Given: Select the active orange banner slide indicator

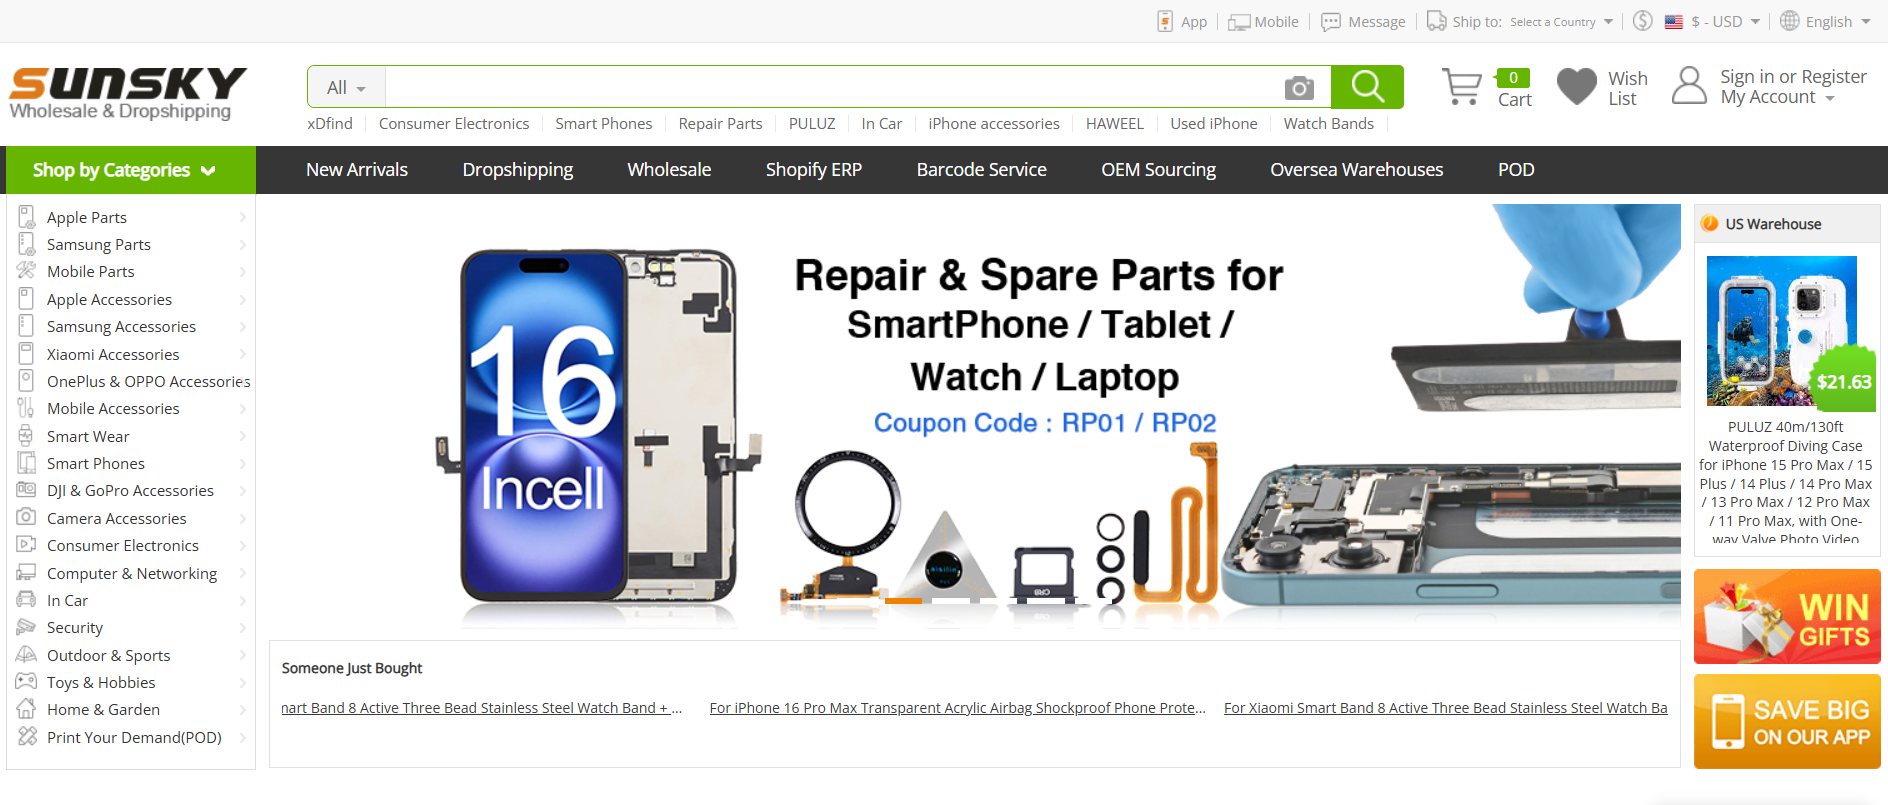Looking at the screenshot, I should (x=904, y=601).
